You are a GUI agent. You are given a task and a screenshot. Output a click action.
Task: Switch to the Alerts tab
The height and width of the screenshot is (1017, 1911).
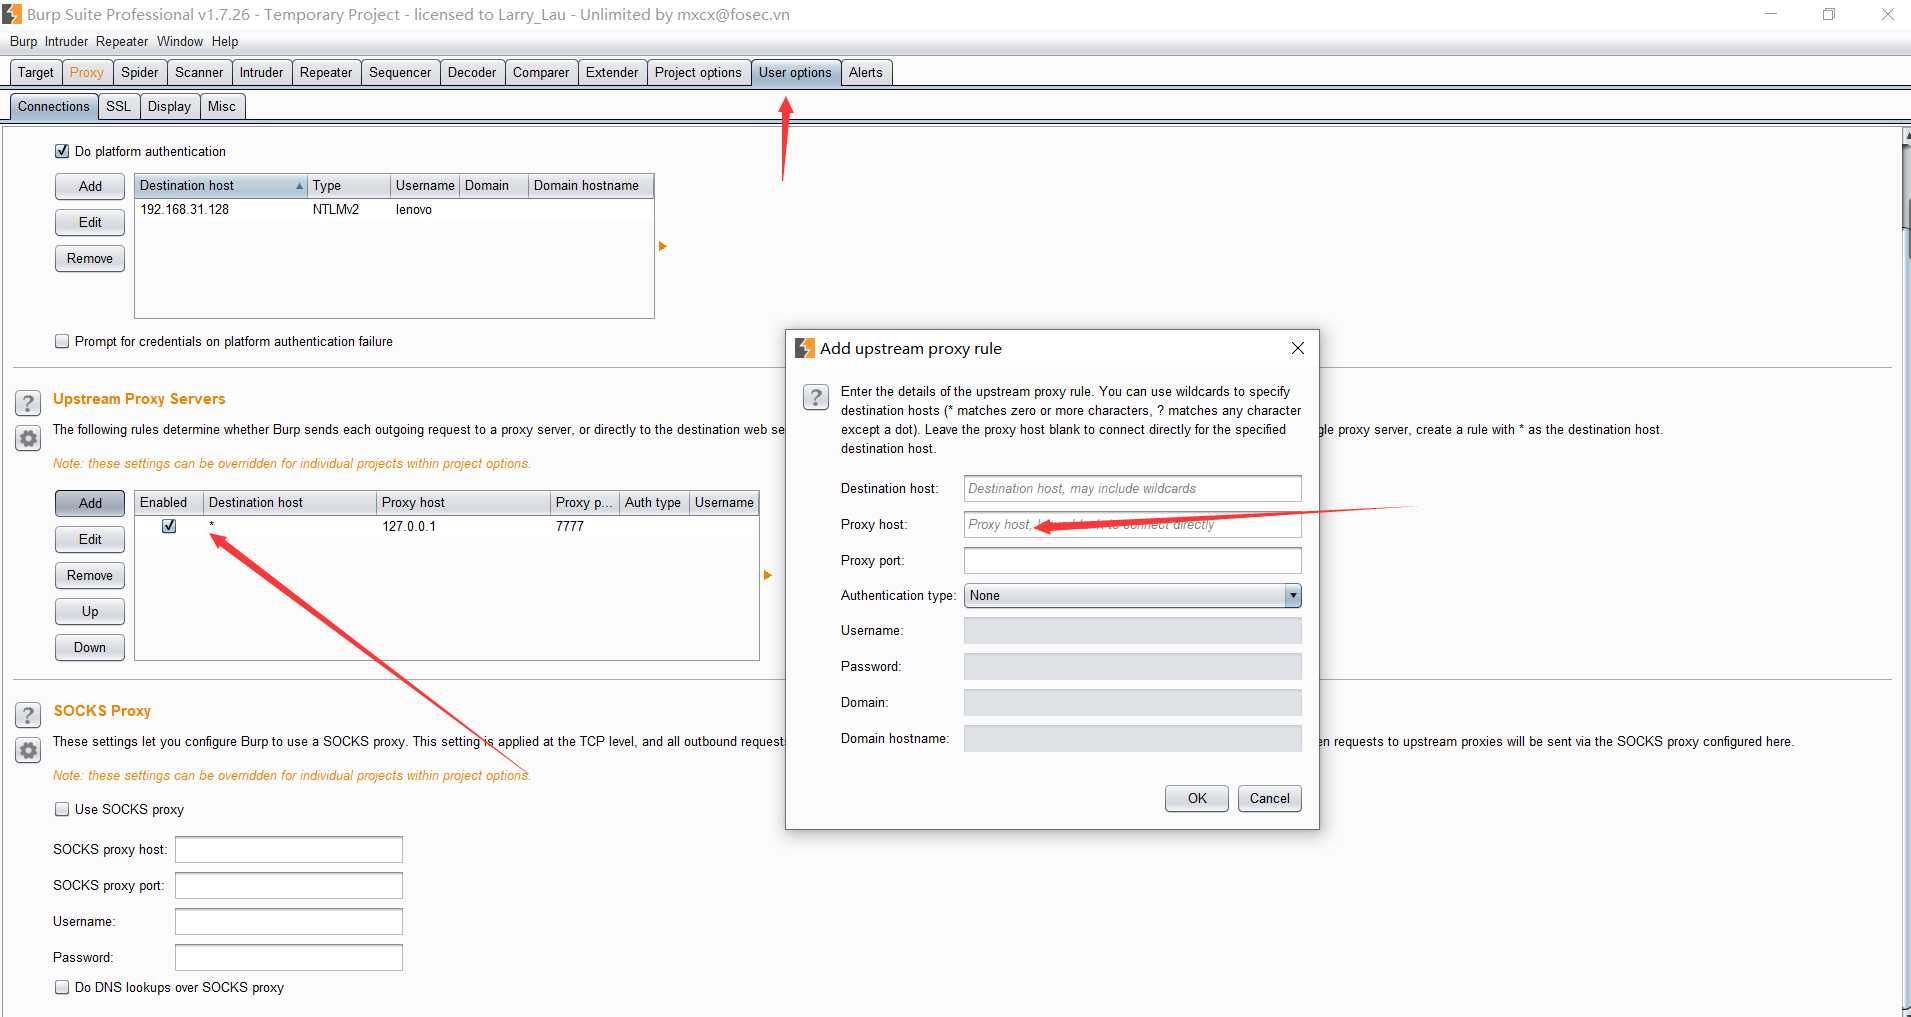click(x=866, y=72)
